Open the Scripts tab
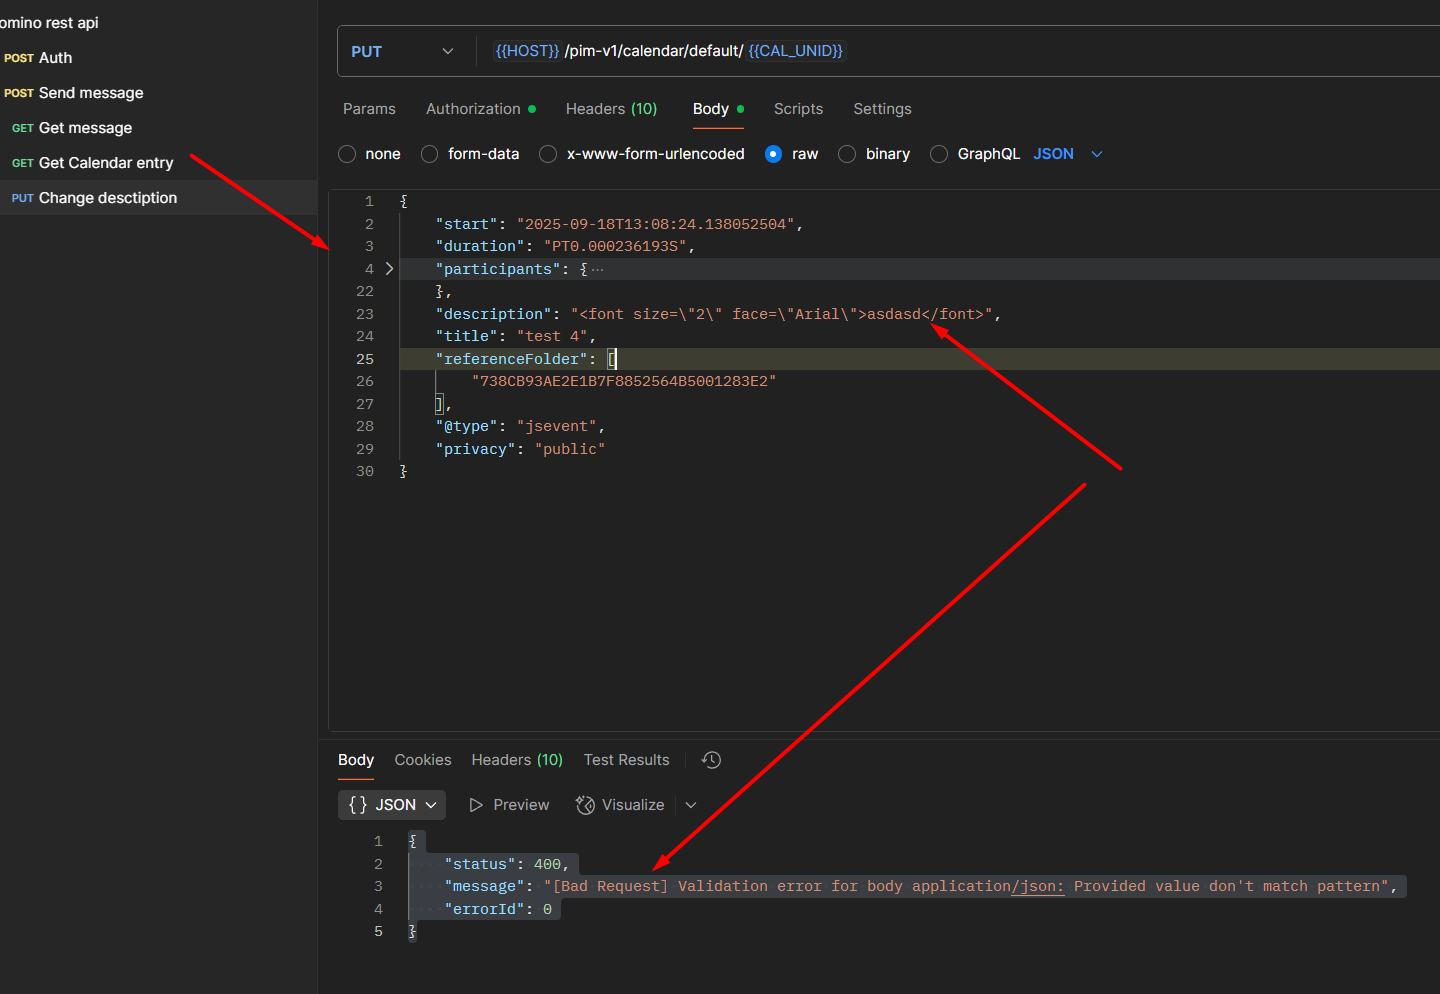The height and width of the screenshot is (994, 1440). 798,109
